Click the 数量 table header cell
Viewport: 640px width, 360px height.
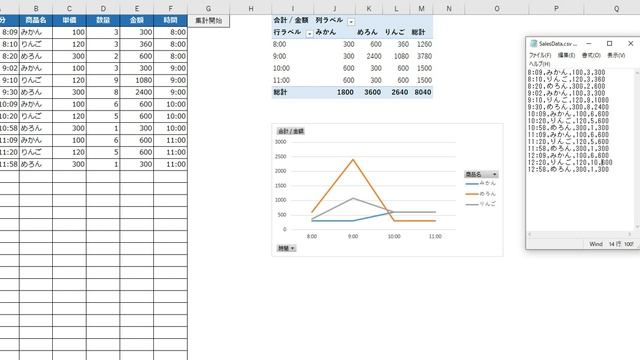(103, 20)
